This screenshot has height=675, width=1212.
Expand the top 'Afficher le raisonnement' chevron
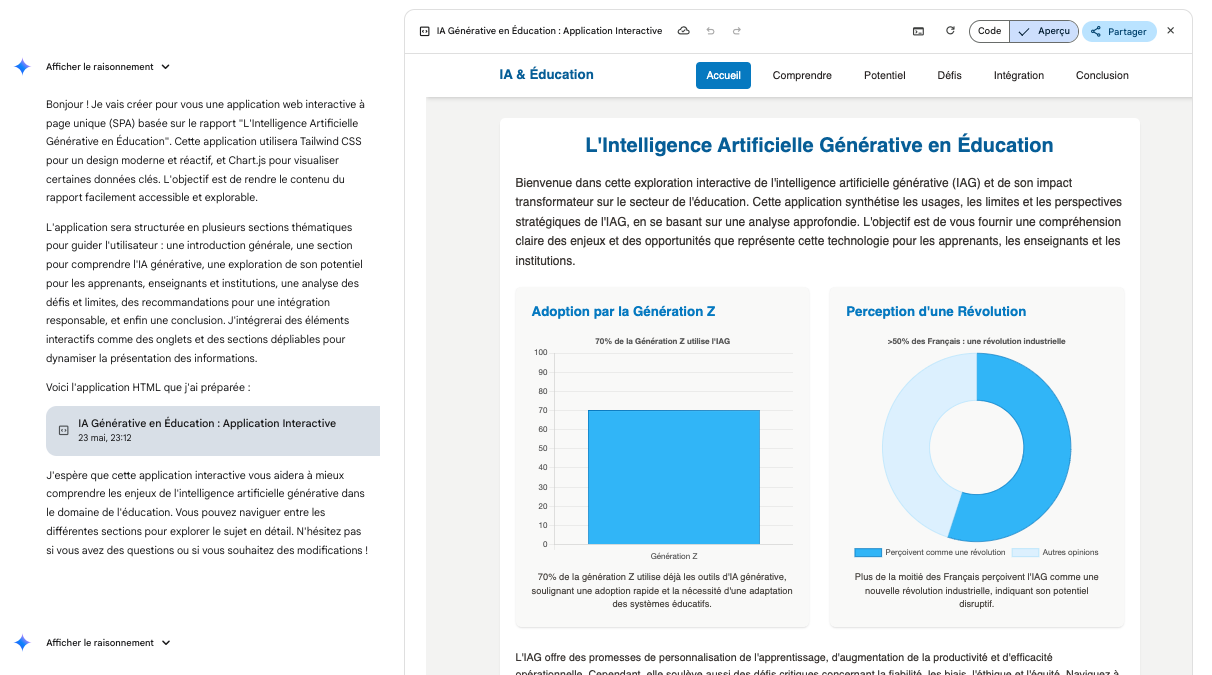(x=166, y=67)
